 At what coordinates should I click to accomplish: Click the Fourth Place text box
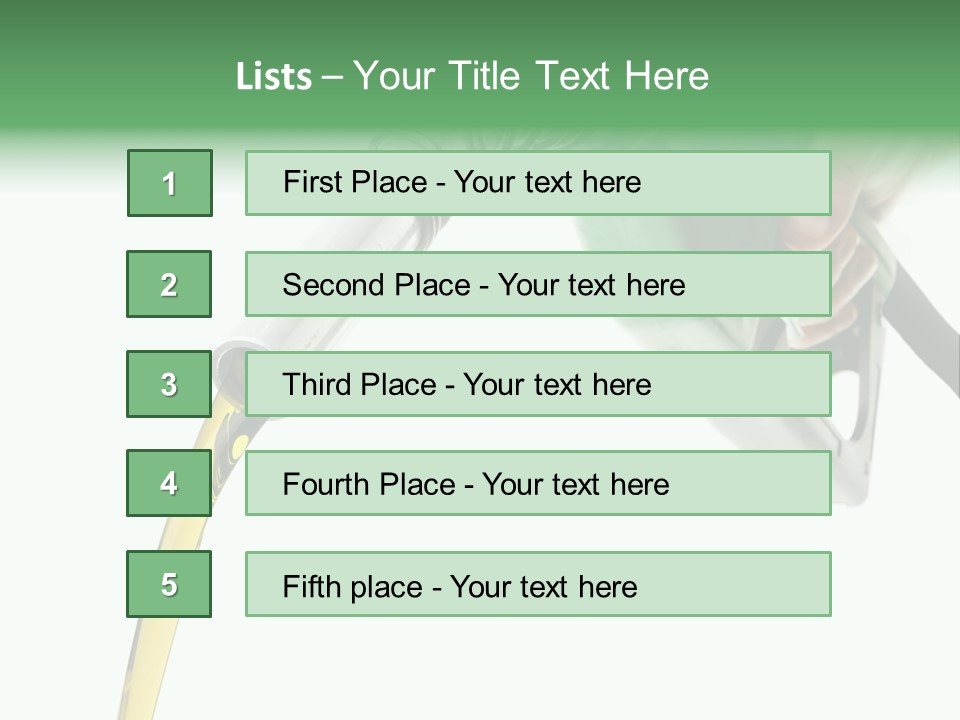[538, 483]
